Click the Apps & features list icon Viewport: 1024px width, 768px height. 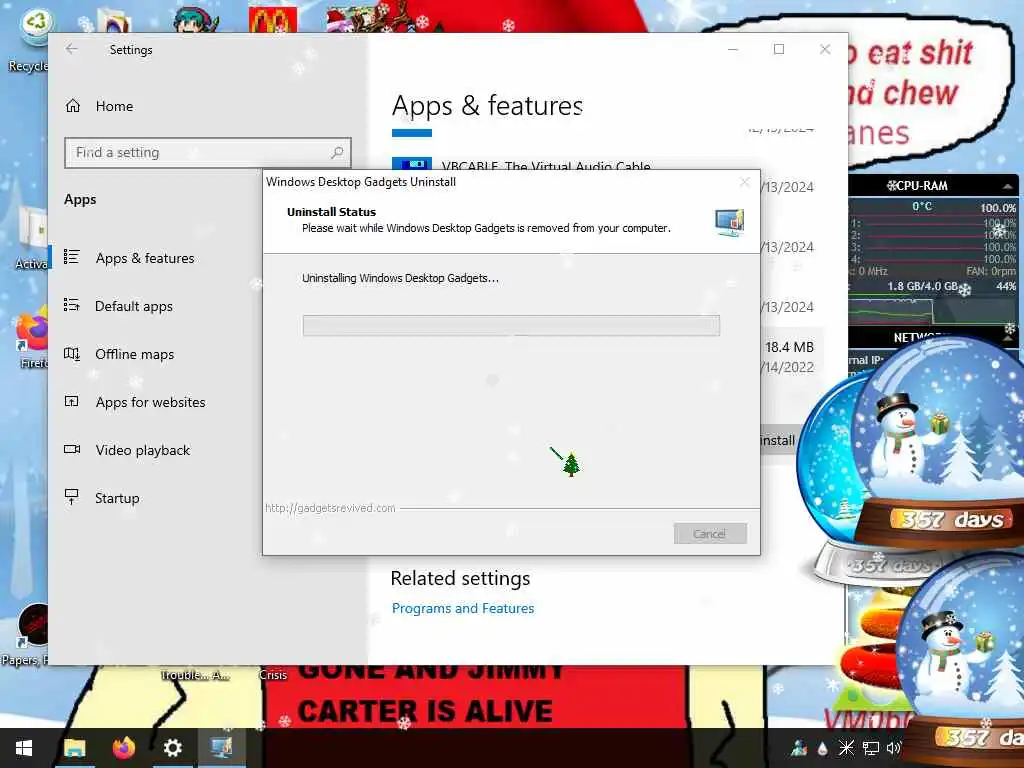pyautogui.click(x=72, y=257)
